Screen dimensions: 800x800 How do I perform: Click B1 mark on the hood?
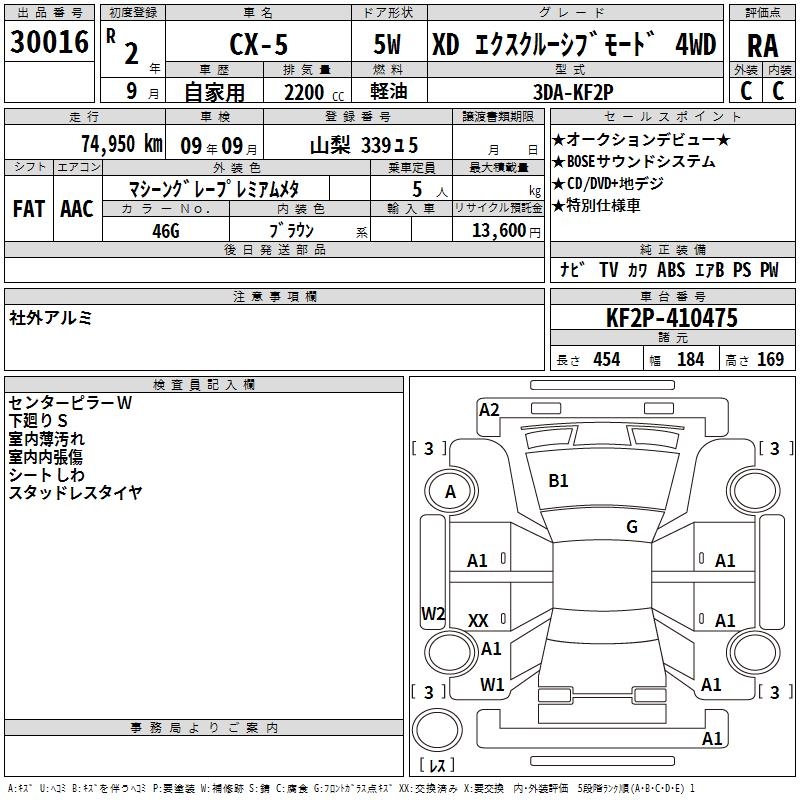click(x=558, y=481)
